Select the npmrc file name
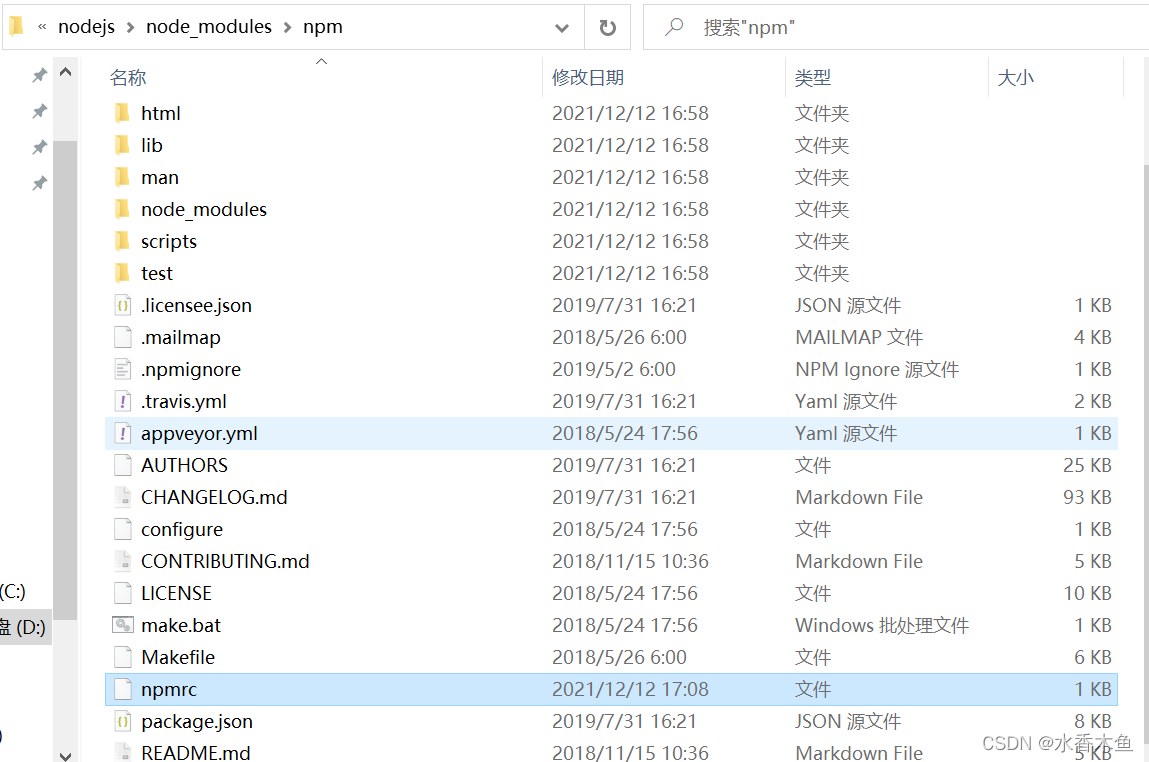 [x=169, y=689]
